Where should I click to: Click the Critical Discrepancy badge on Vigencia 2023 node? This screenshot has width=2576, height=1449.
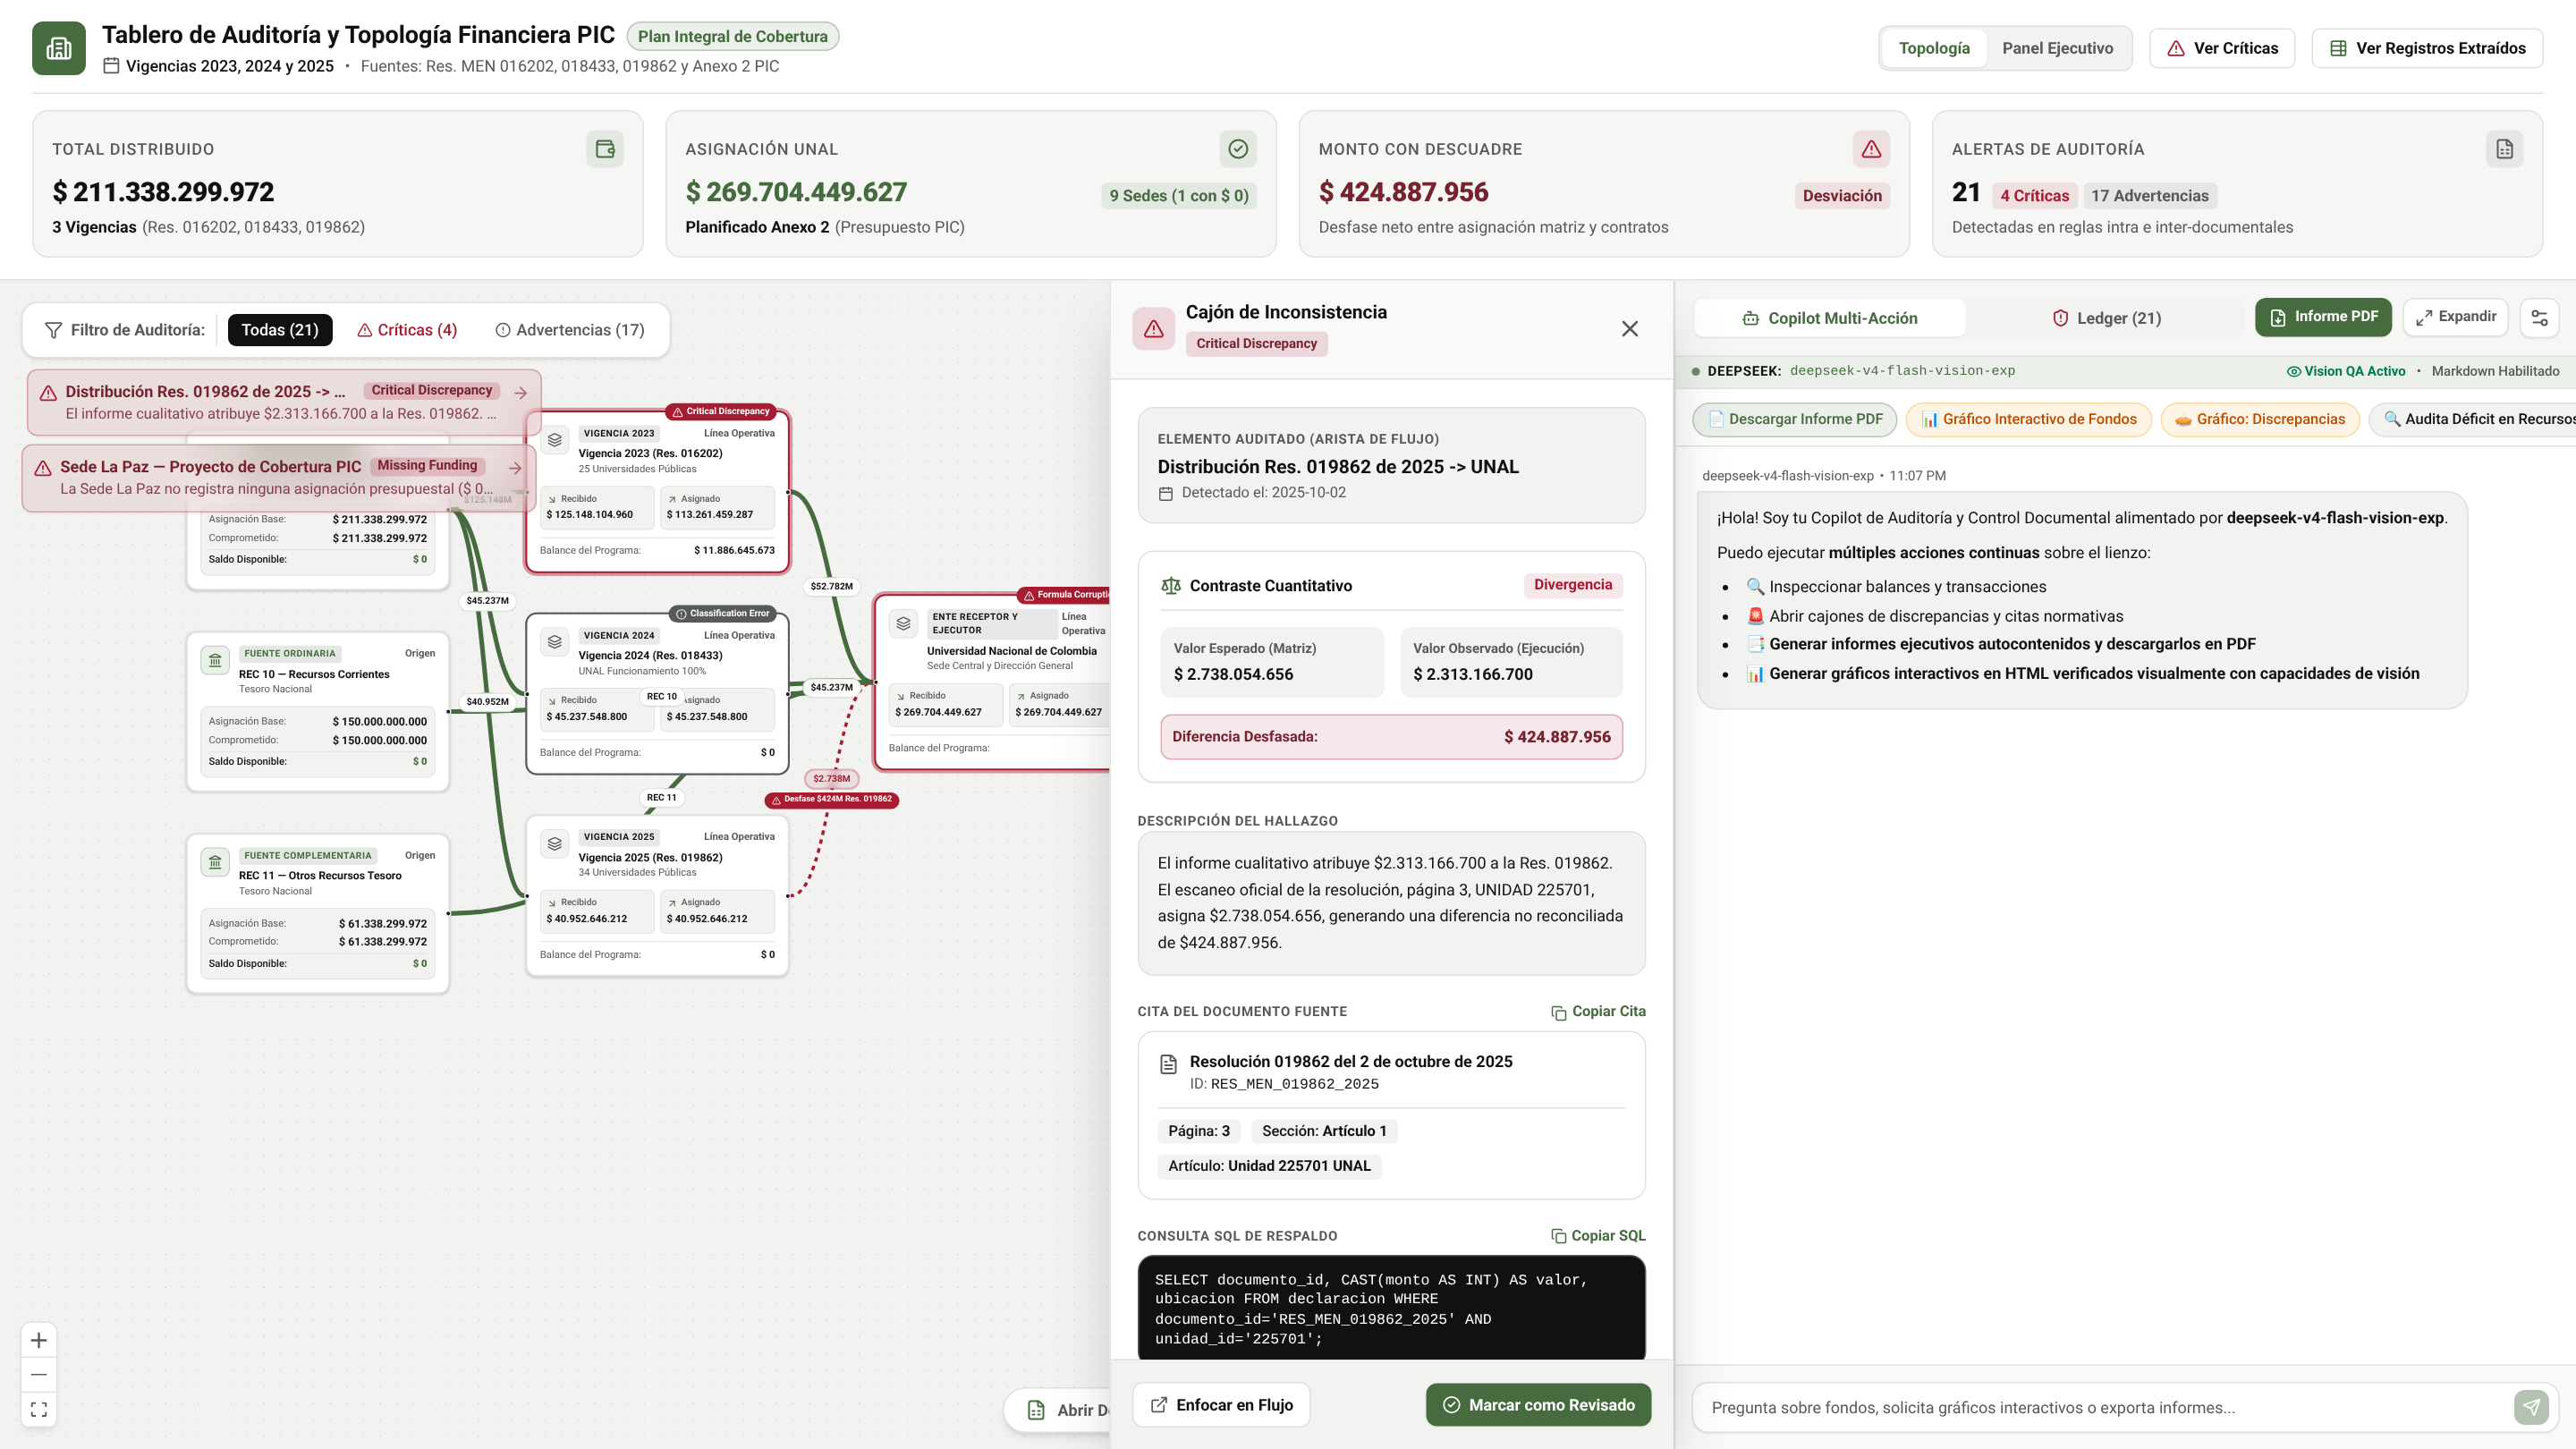[x=721, y=411]
